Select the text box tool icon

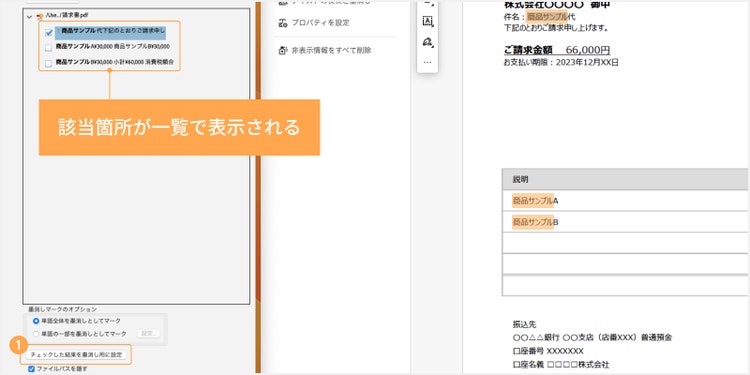point(428,21)
